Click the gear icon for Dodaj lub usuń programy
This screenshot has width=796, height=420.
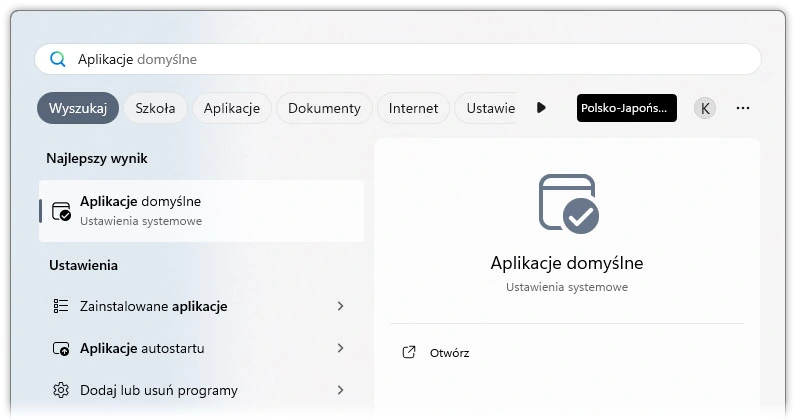coord(61,390)
